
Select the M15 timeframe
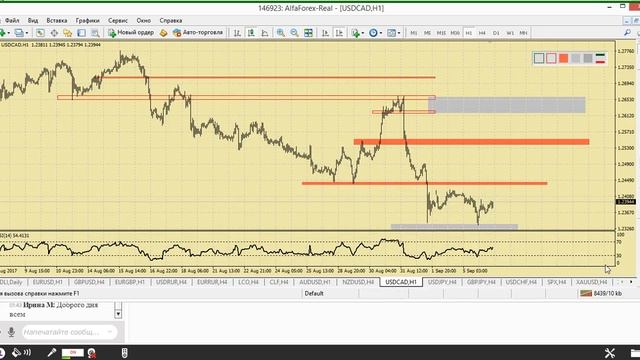coord(441,33)
